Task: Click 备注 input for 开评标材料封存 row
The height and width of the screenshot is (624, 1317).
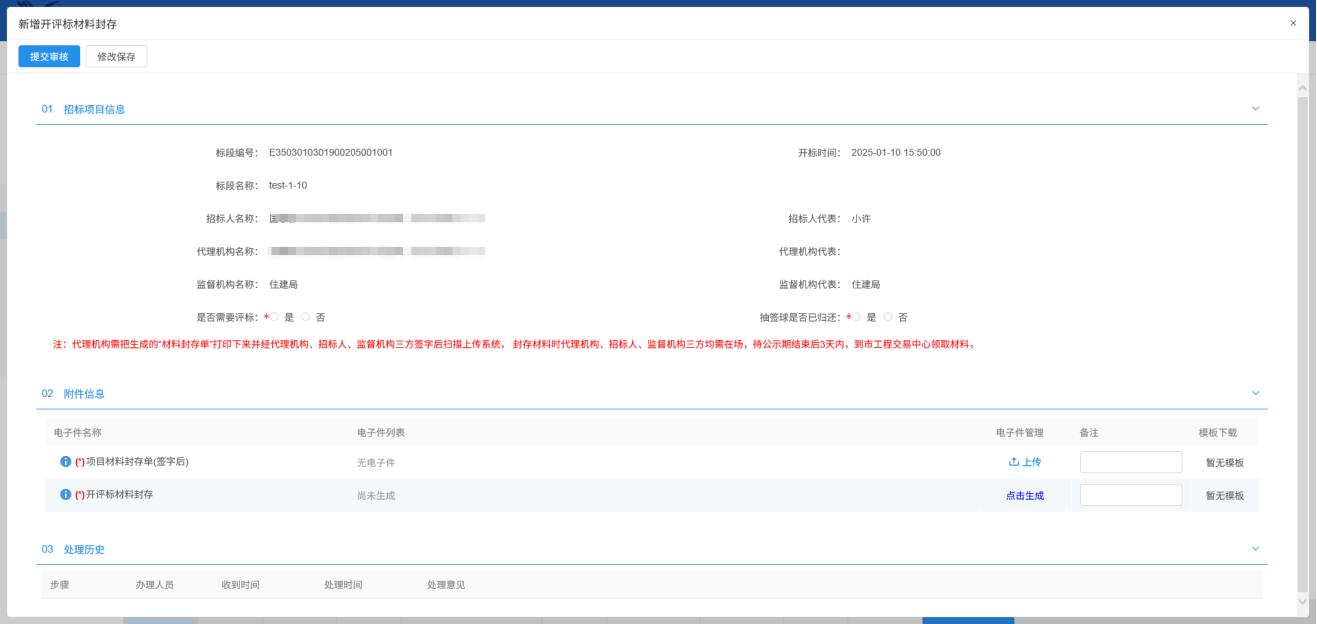Action: [x=1130, y=495]
